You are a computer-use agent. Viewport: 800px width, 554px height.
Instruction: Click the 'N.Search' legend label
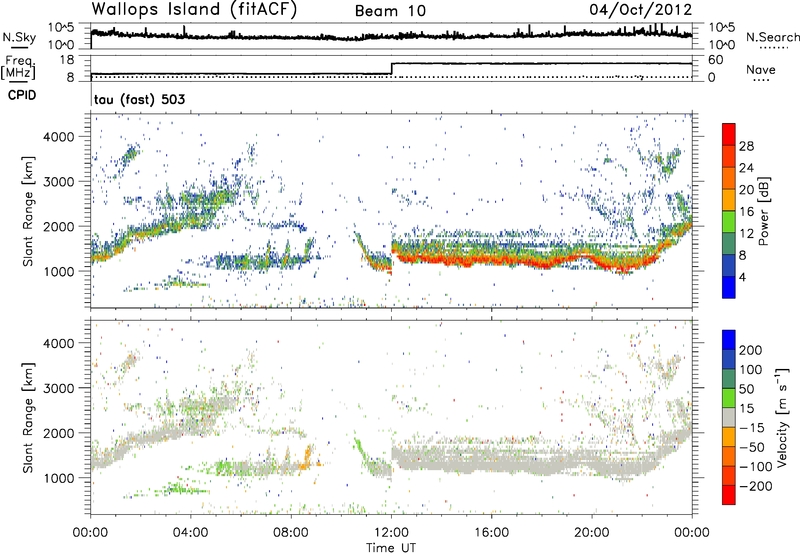click(772, 37)
